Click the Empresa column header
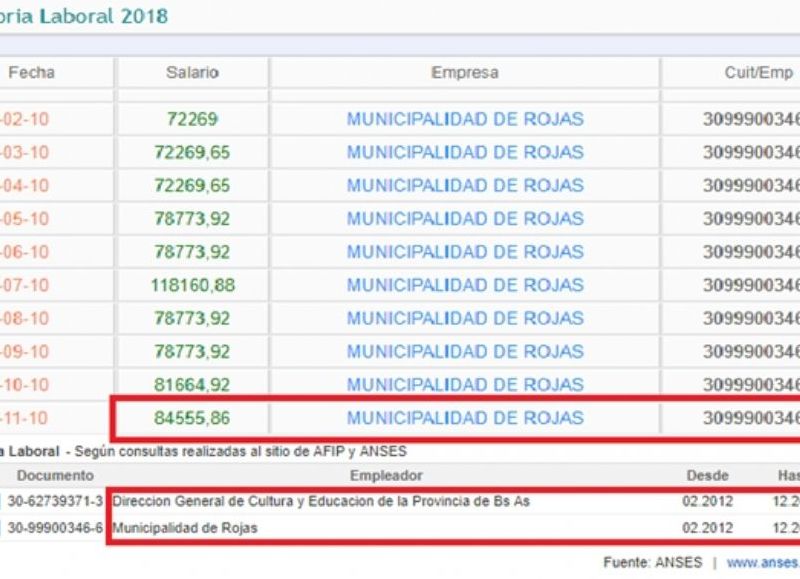 point(464,72)
